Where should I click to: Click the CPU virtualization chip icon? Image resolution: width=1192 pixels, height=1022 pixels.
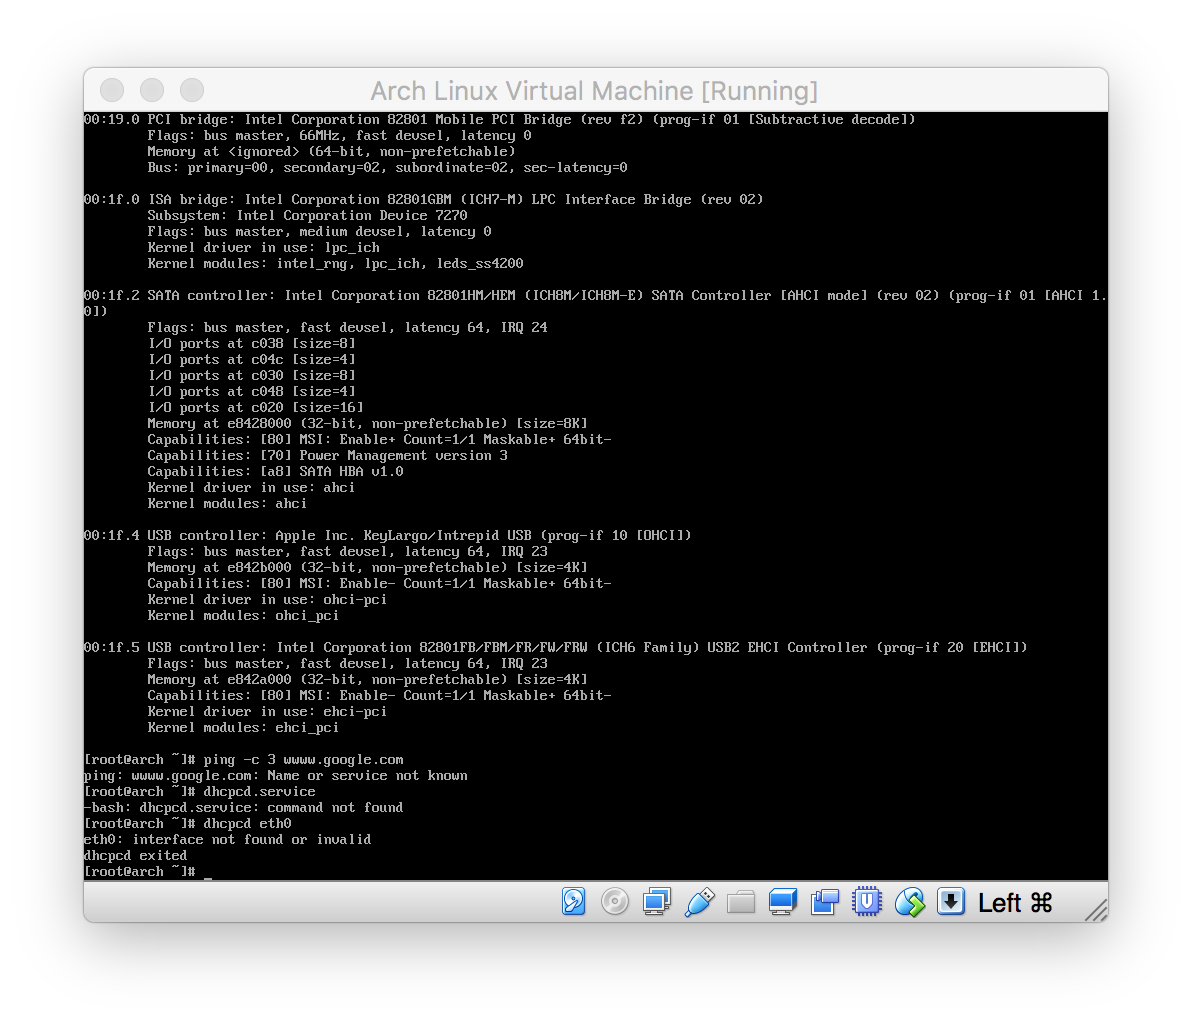(x=867, y=902)
